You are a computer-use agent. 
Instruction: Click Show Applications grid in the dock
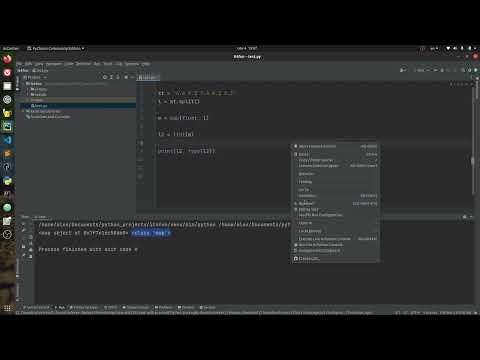click(x=7, y=308)
